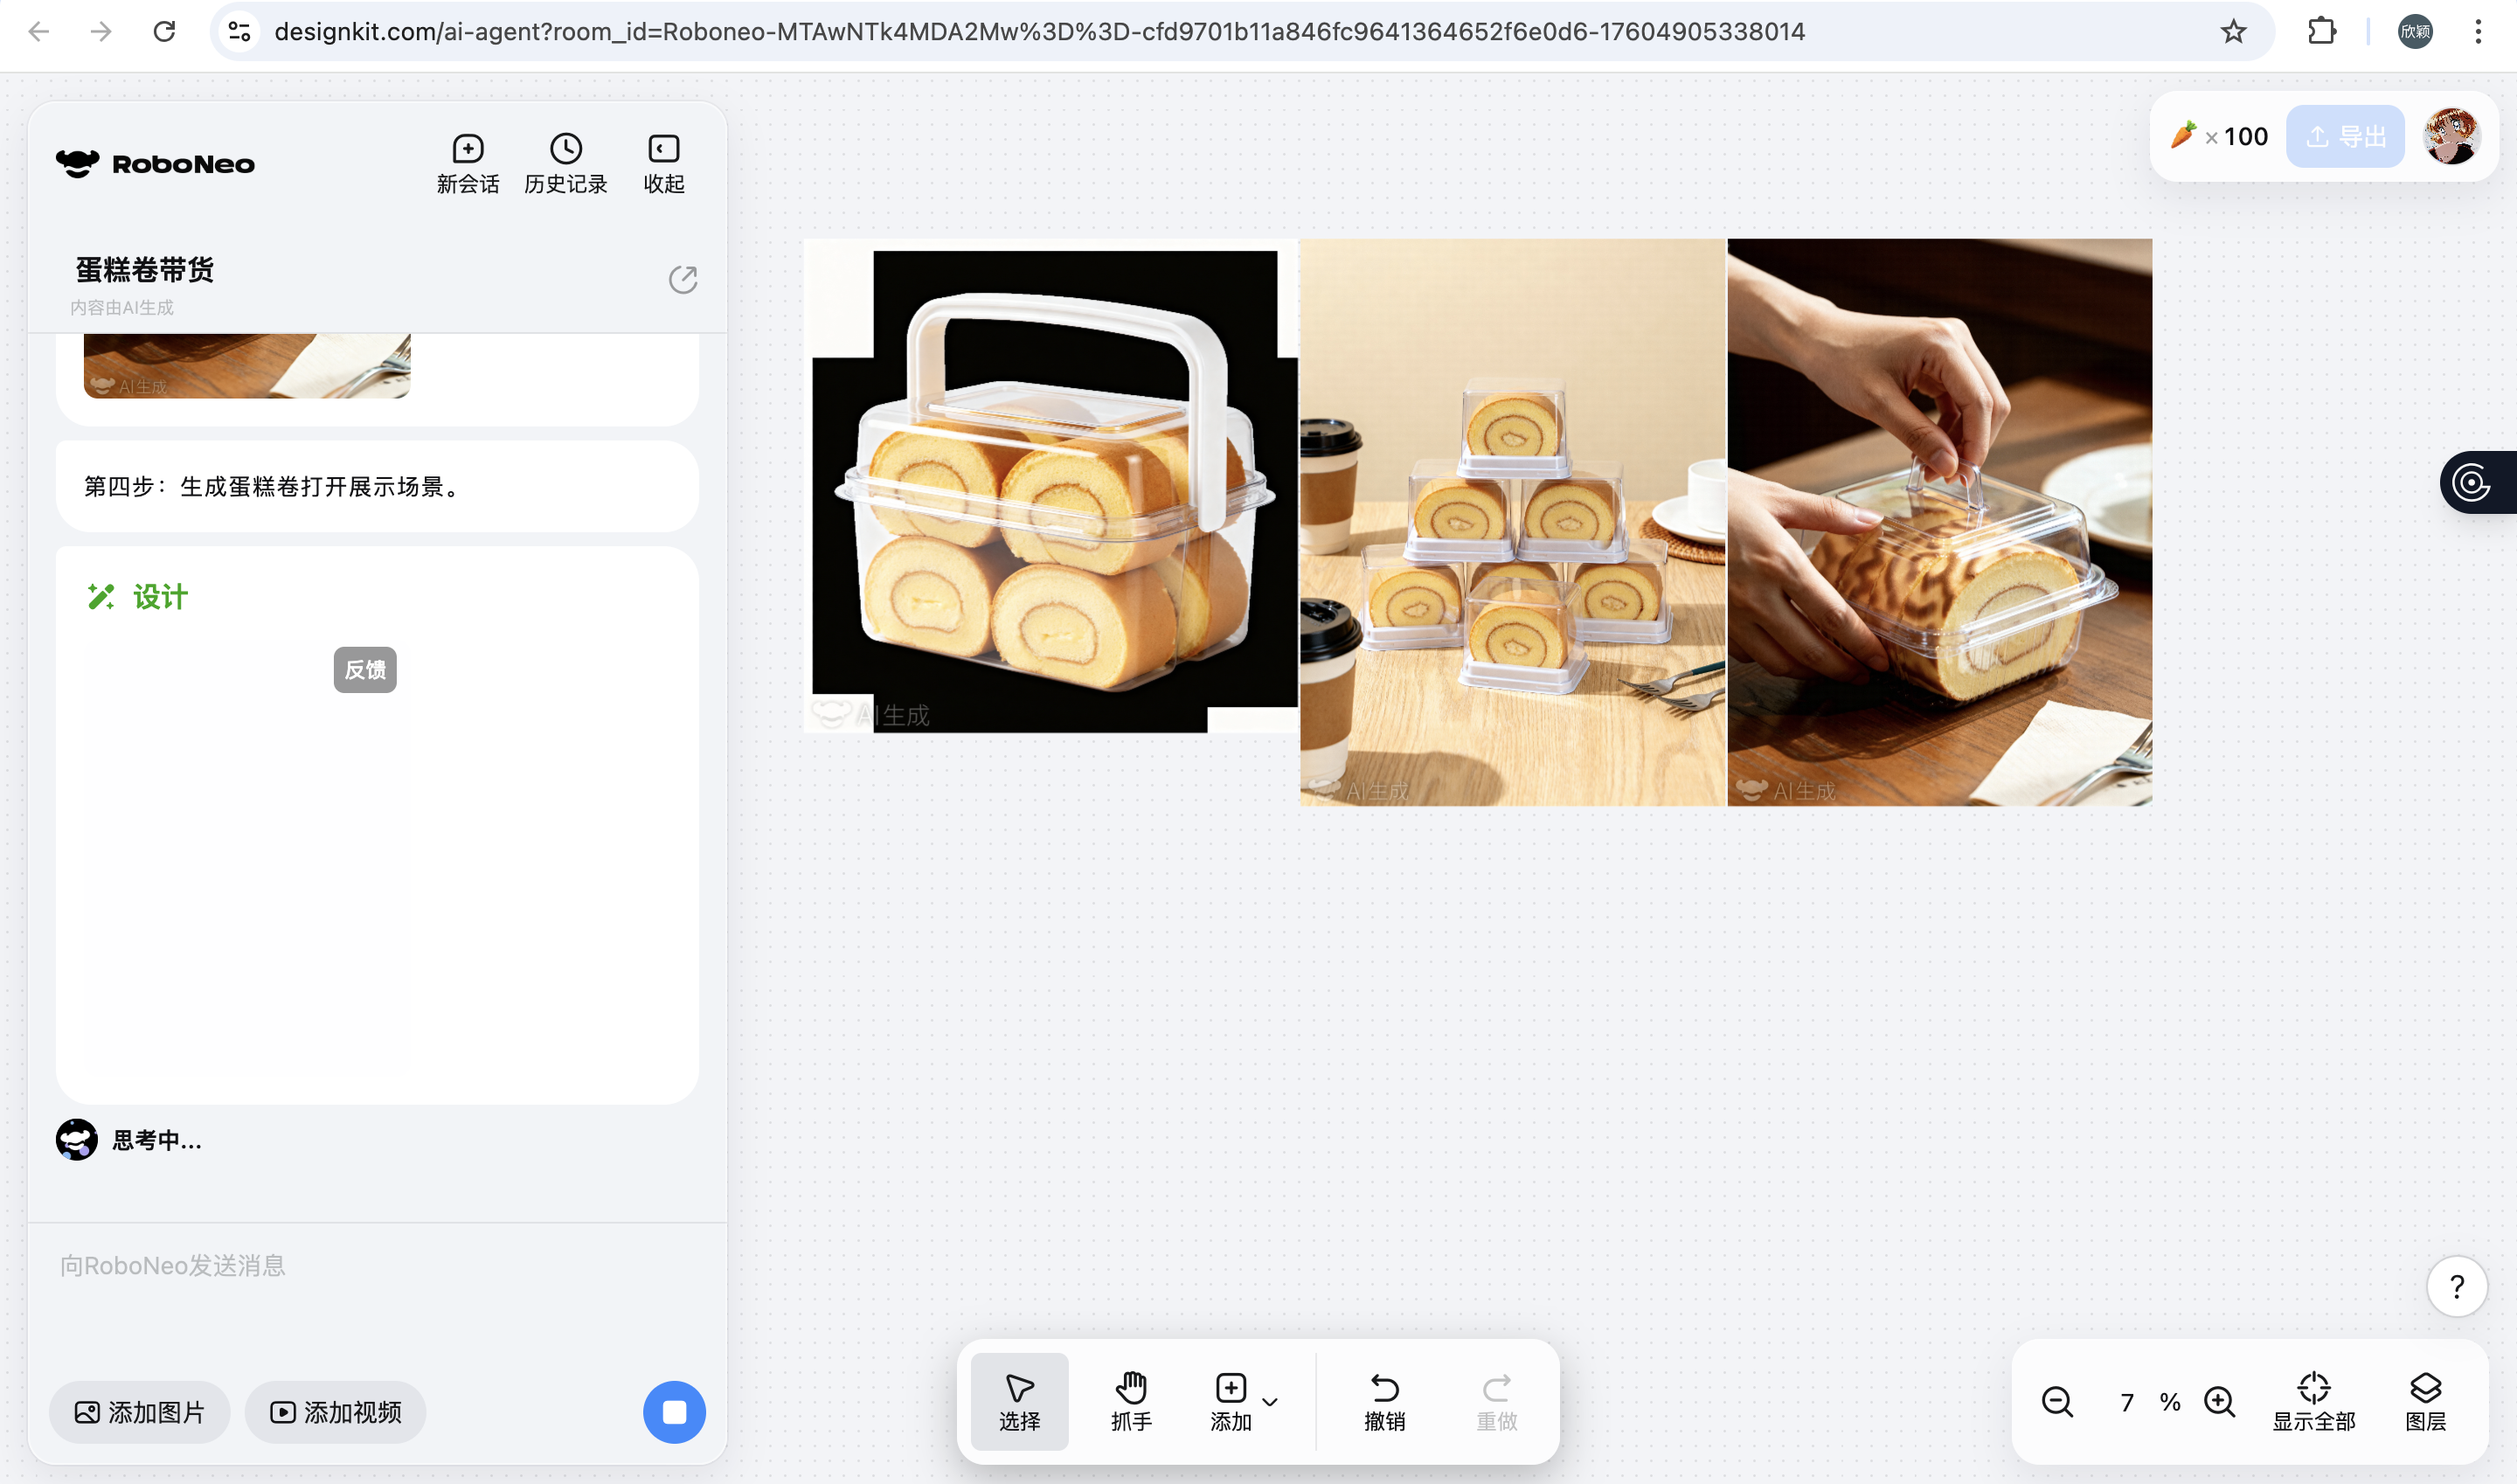Click the export (导出) button
This screenshot has height=1484, width=2517.
coord(2344,136)
